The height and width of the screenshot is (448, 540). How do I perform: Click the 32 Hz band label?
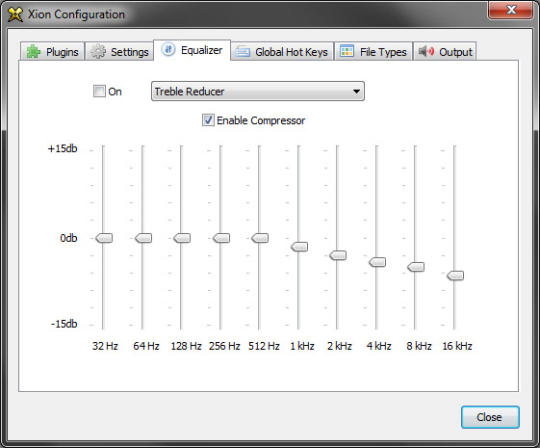[105, 346]
